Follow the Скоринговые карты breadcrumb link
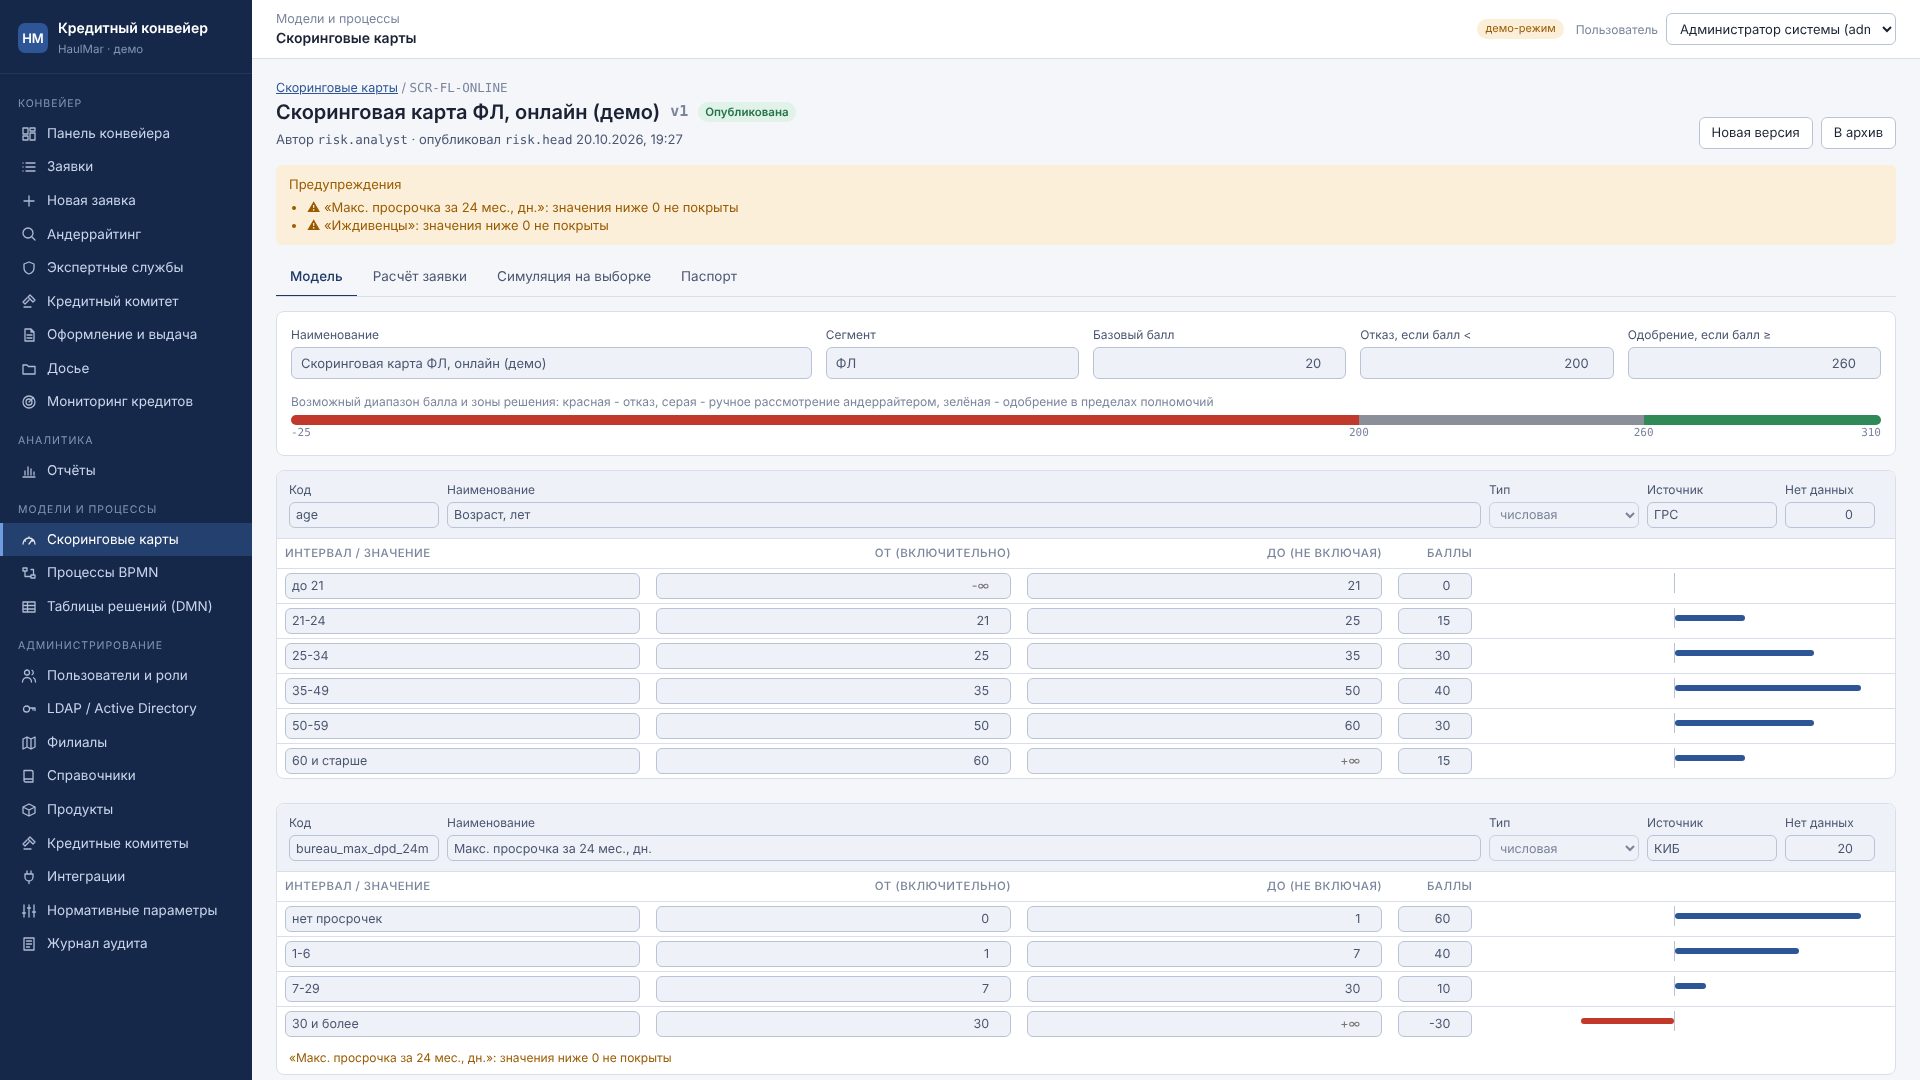The image size is (1920, 1080). pos(336,88)
